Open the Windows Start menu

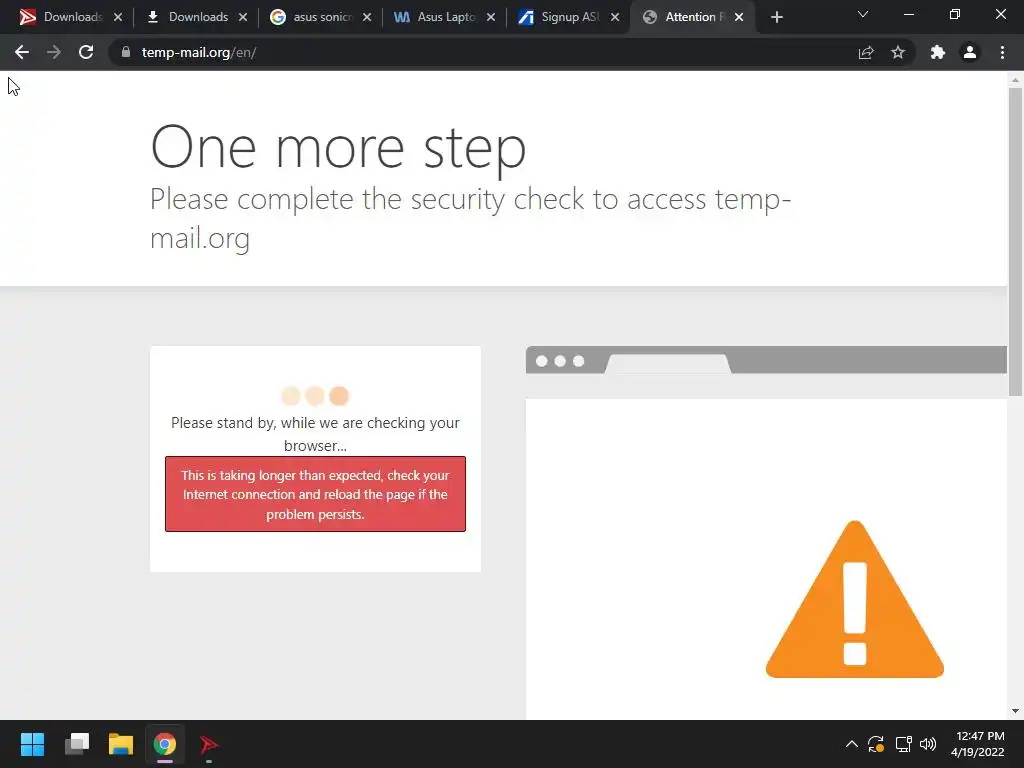pyautogui.click(x=32, y=744)
